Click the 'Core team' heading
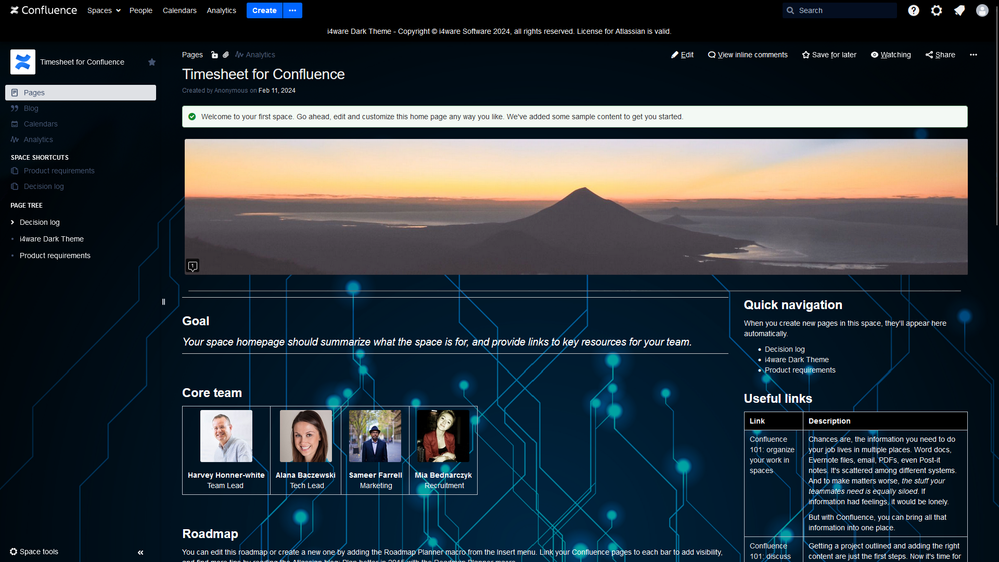The image size is (999, 562). [212, 393]
